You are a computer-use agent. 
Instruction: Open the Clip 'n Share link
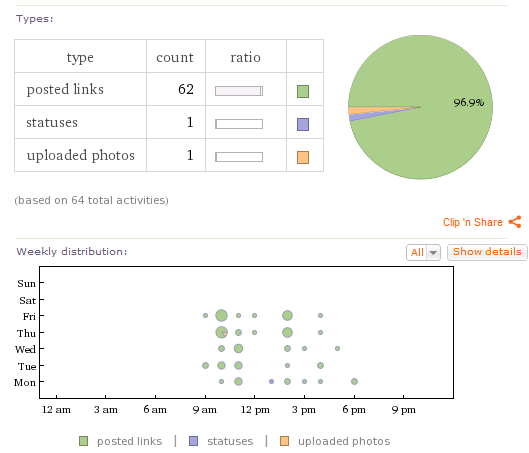473,222
